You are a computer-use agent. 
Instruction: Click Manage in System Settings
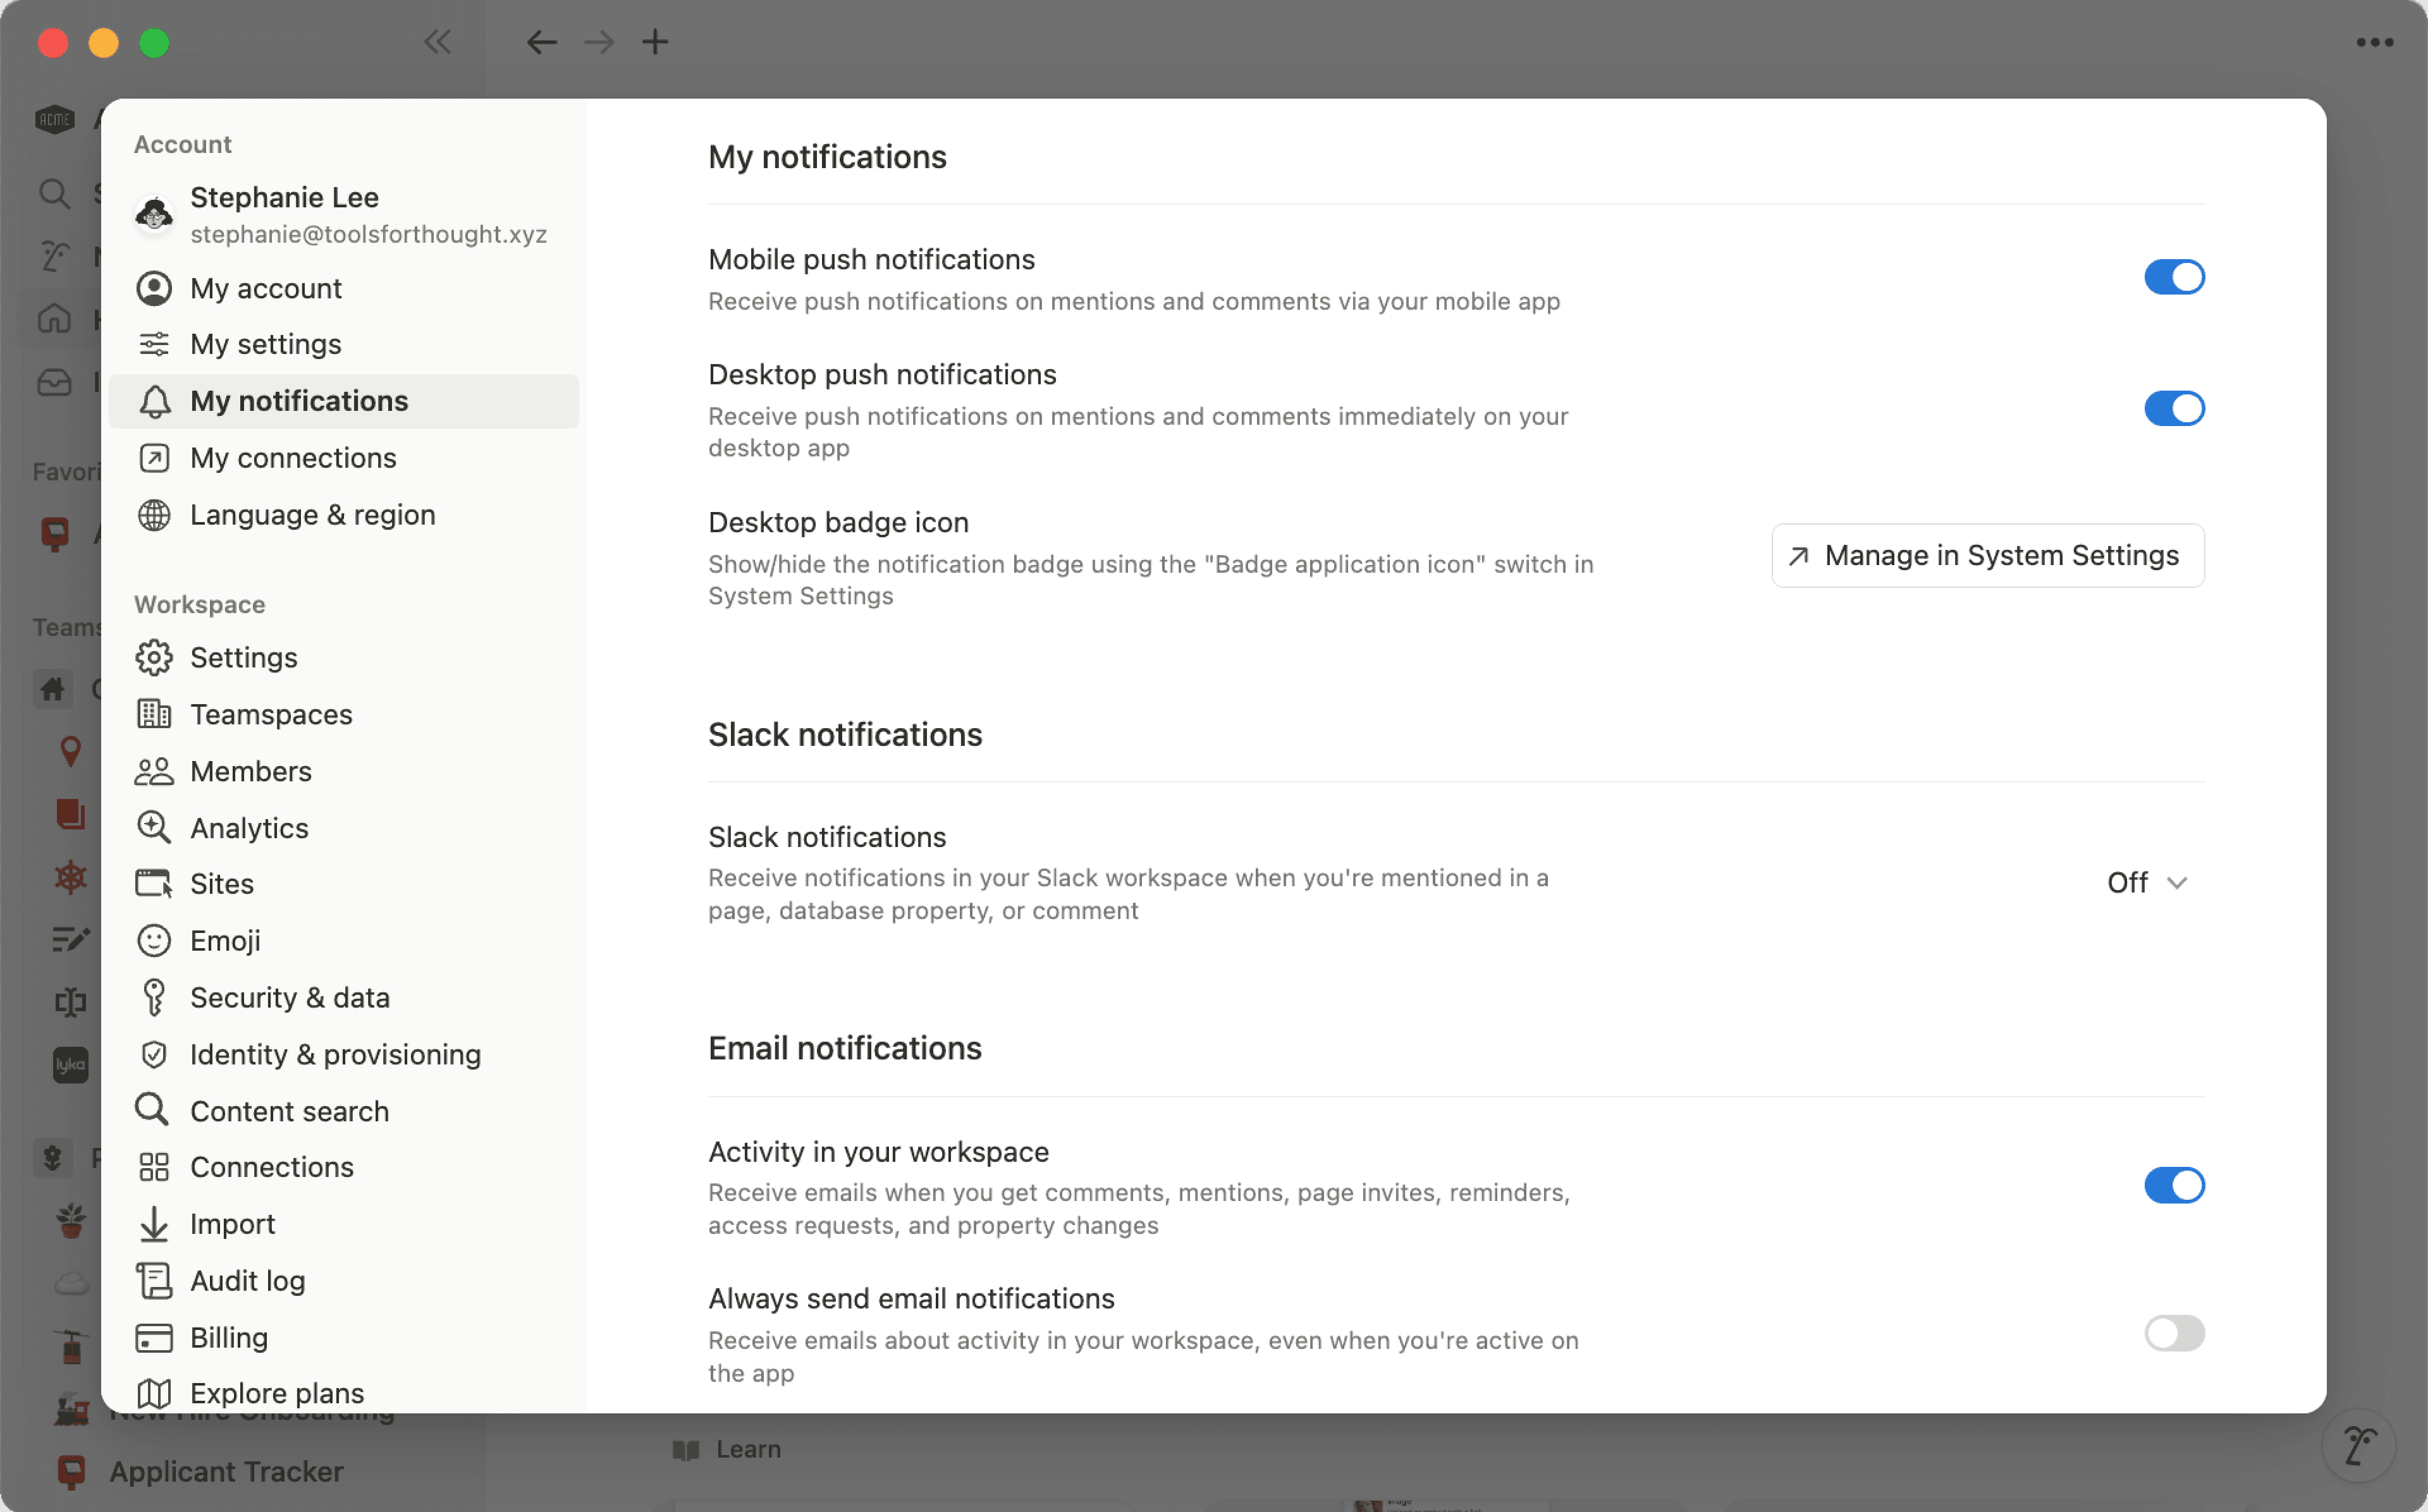(1986, 555)
